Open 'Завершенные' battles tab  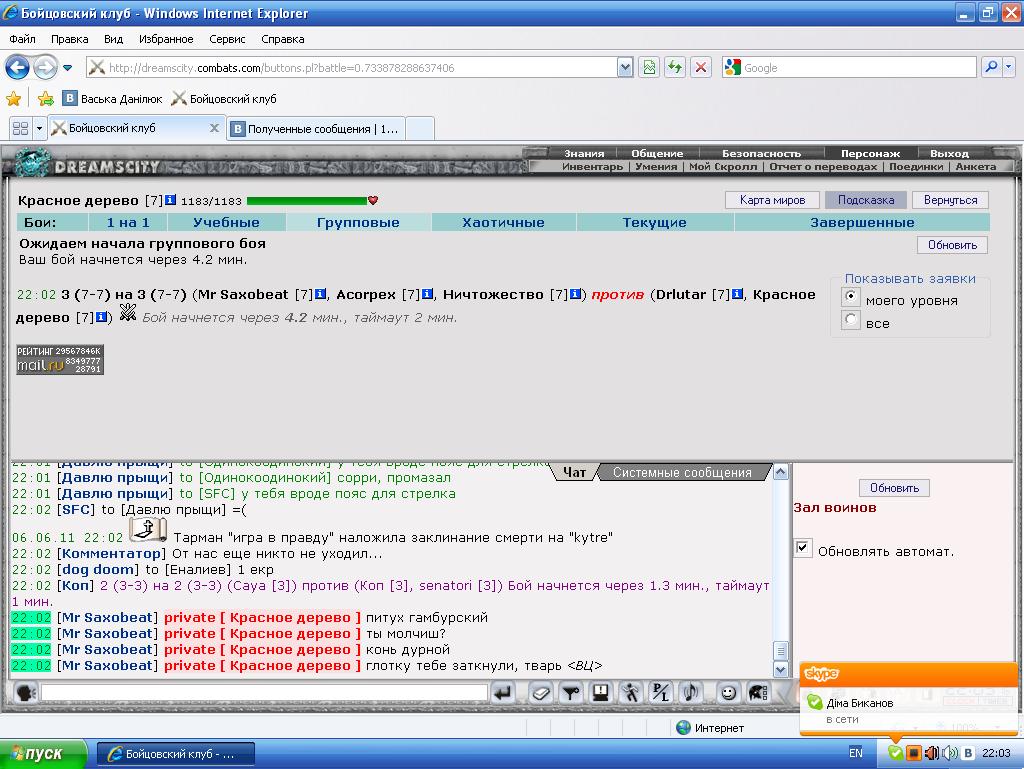click(x=862, y=223)
